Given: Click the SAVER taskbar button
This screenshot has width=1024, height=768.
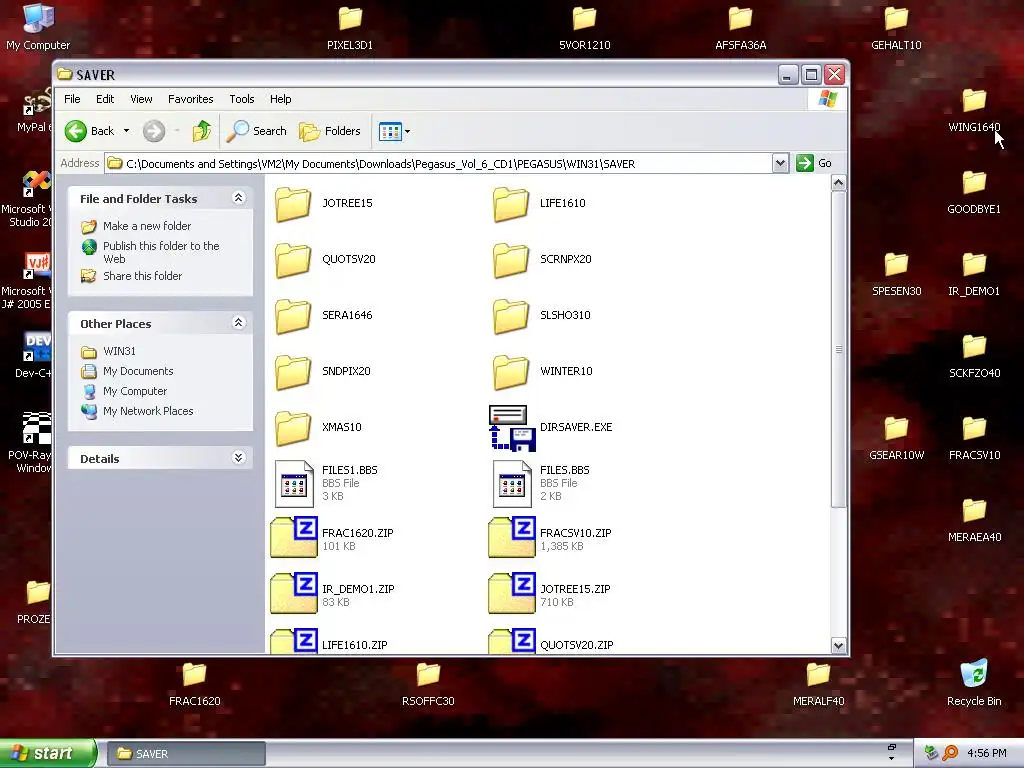Looking at the screenshot, I should [x=186, y=754].
